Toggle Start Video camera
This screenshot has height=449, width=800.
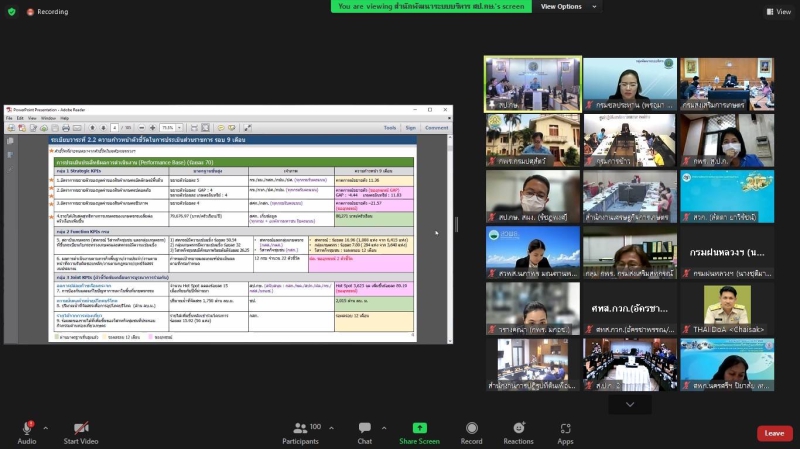[x=81, y=427]
